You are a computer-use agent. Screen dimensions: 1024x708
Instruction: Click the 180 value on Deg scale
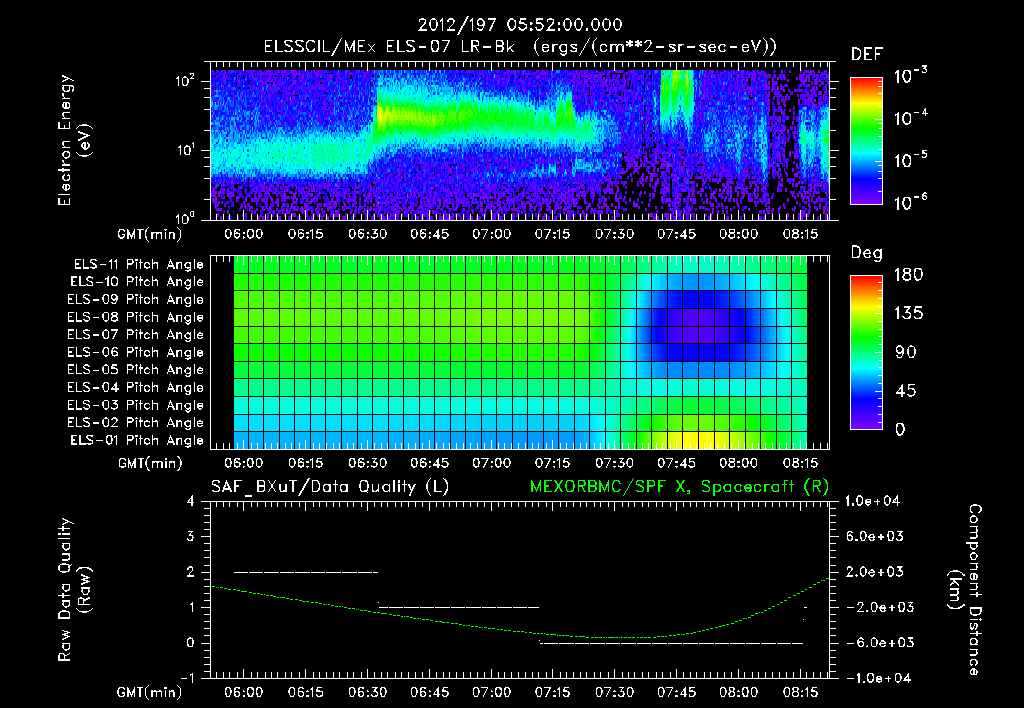point(908,275)
